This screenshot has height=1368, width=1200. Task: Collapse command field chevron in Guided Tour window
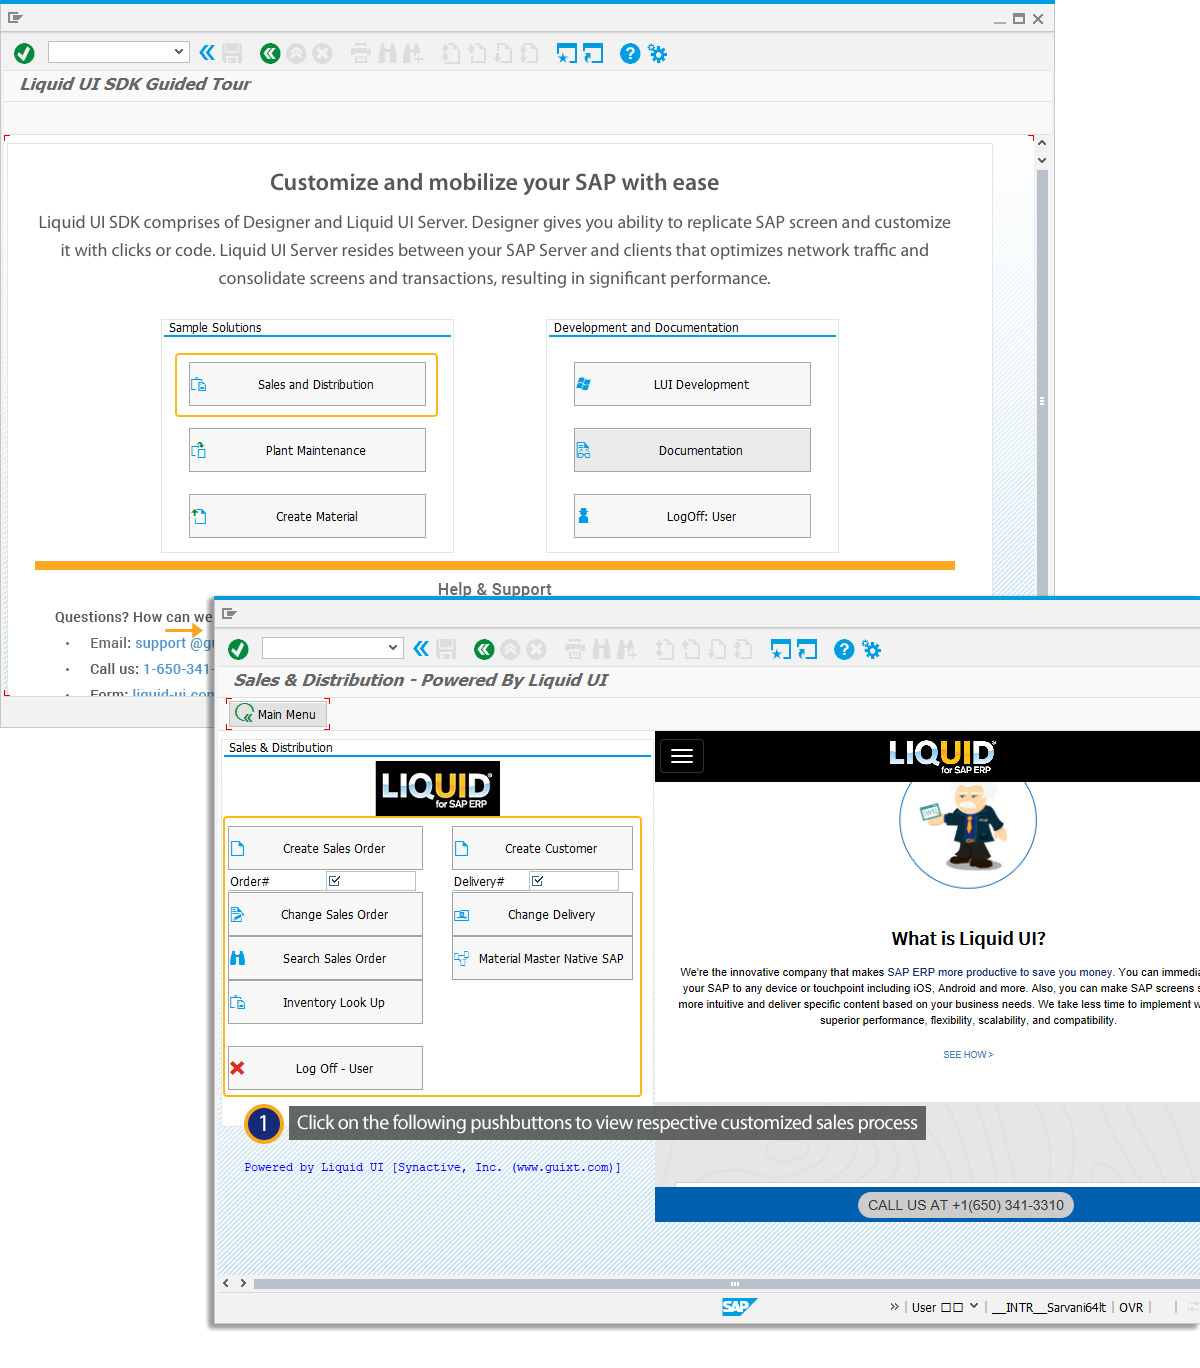coord(207,52)
